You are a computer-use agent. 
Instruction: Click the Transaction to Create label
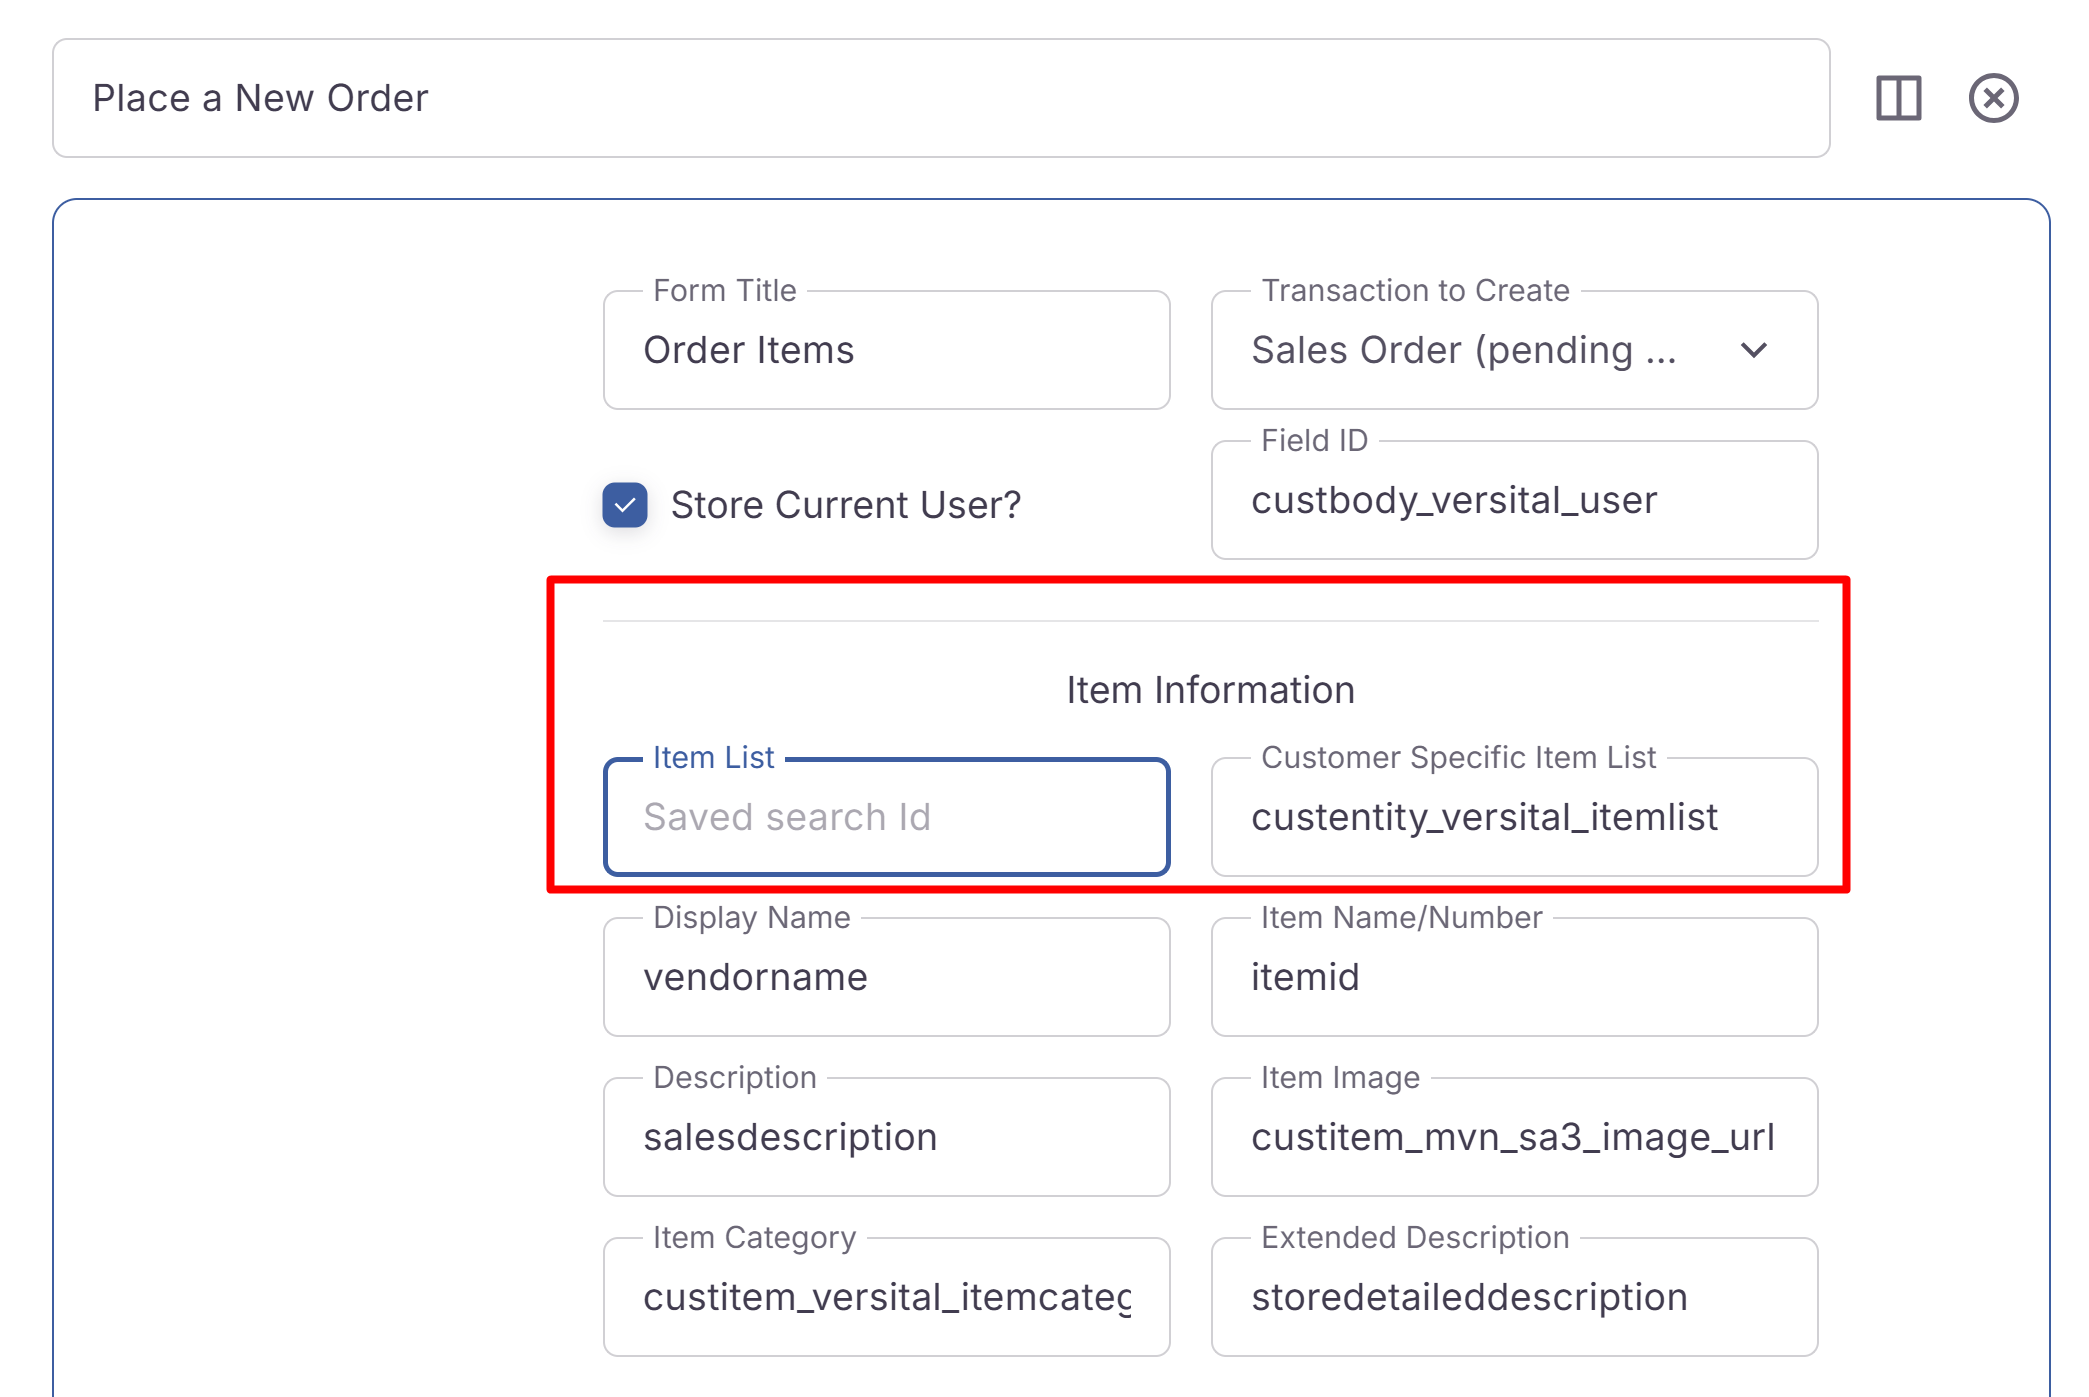[x=1415, y=291]
